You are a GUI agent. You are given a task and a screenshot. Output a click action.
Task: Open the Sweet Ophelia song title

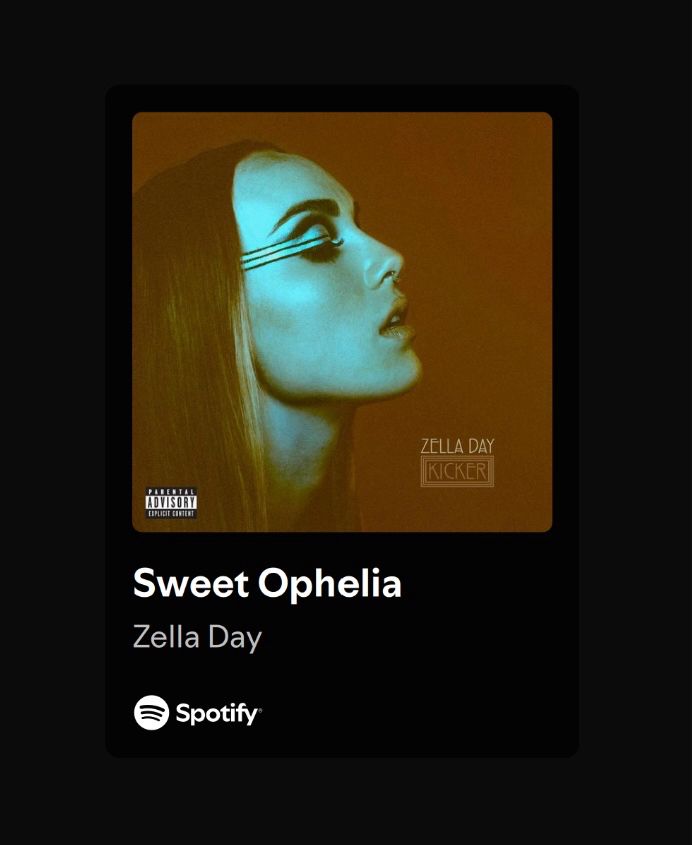pyautogui.click(x=267, y=584)
